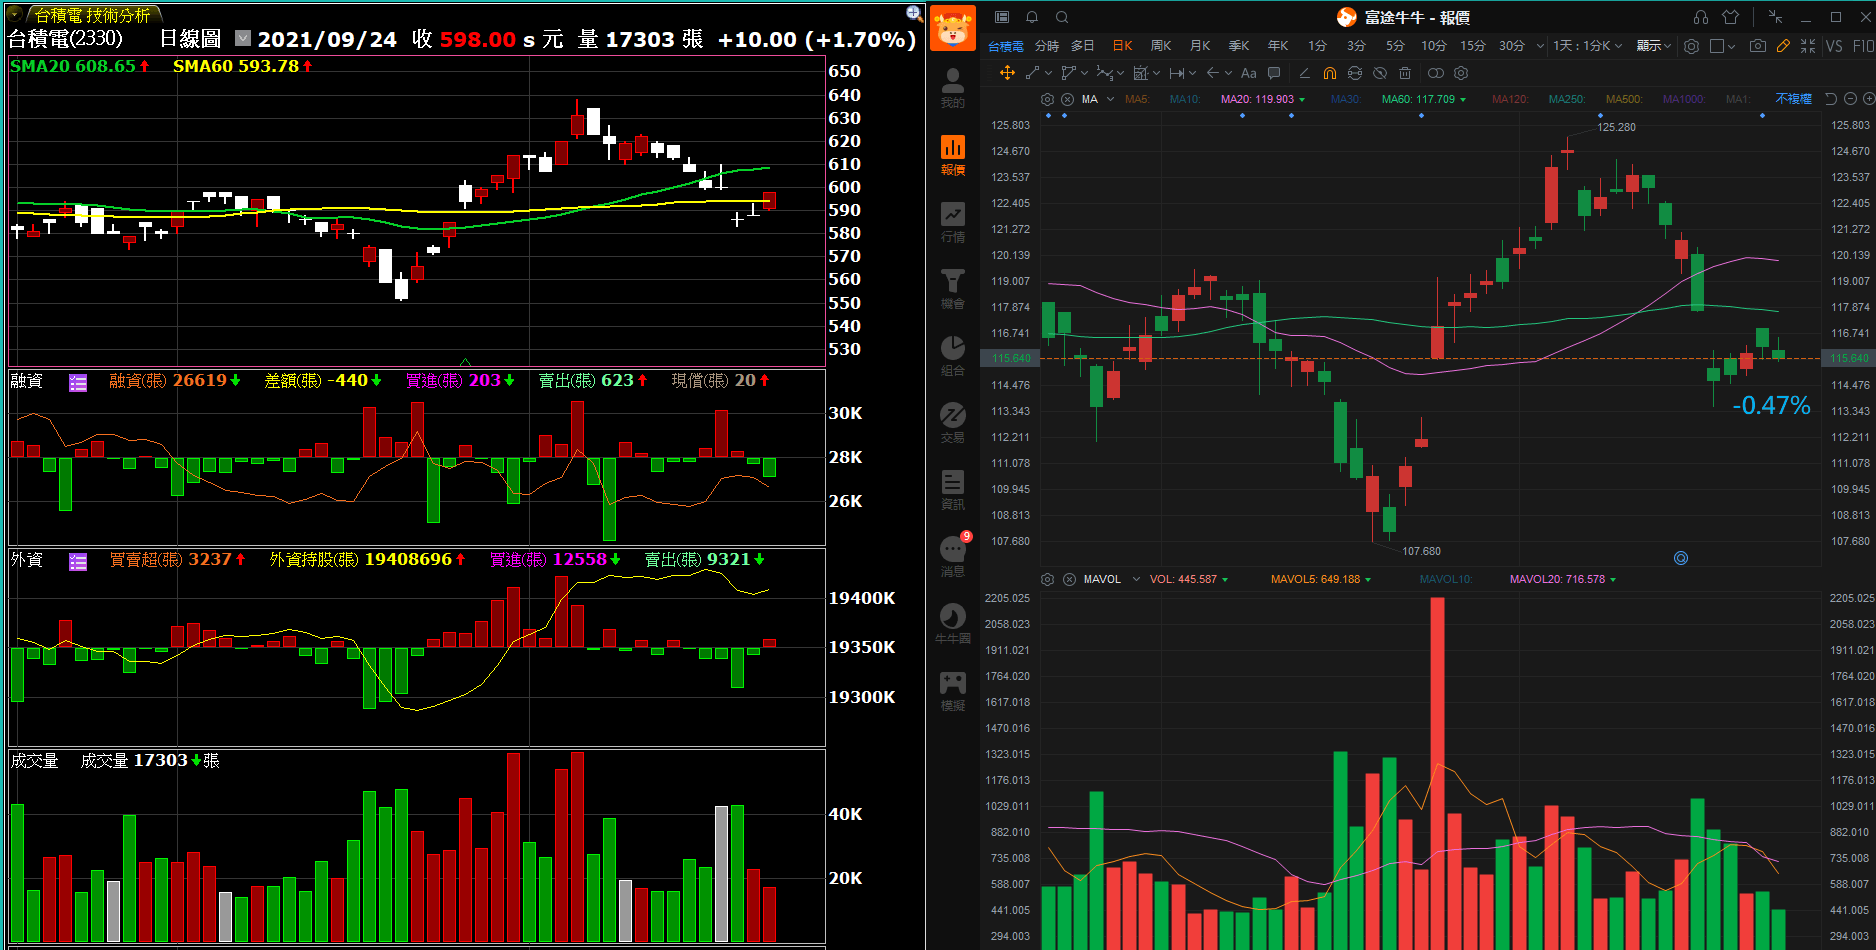The image size is (1876, 950).
Task: Click zoom in plus circle on chart
Action: [1868, 99]
